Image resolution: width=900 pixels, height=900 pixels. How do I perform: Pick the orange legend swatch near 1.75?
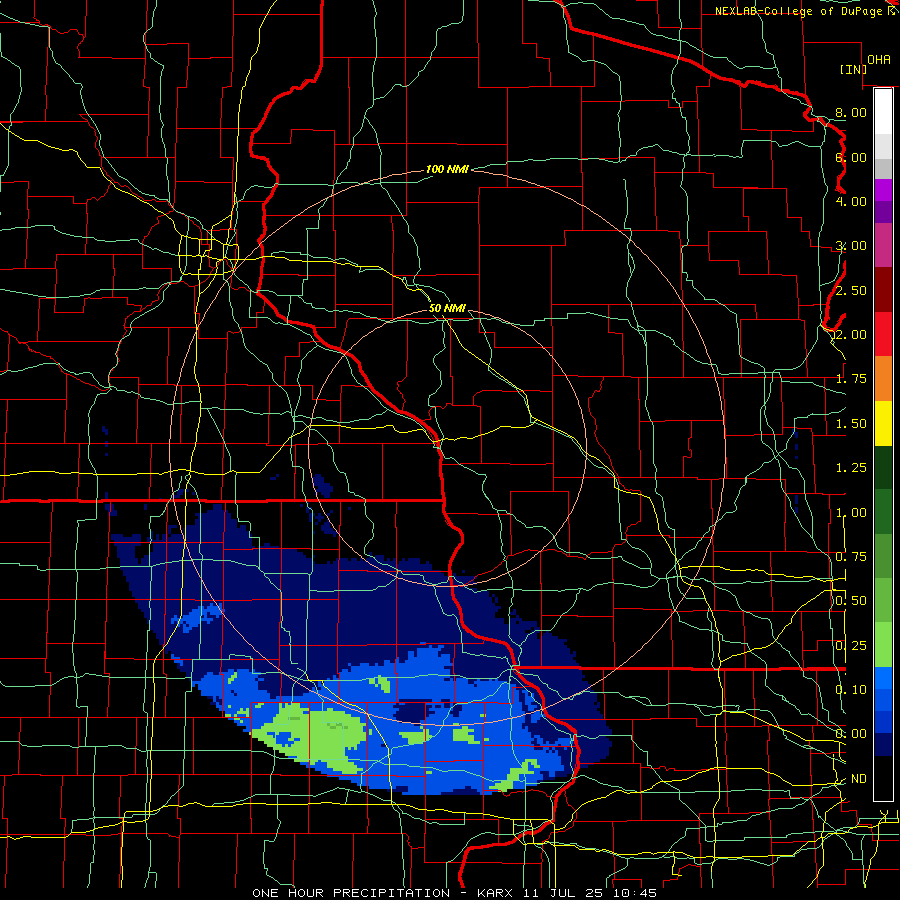pyautogui.click(x=883, y=378)
